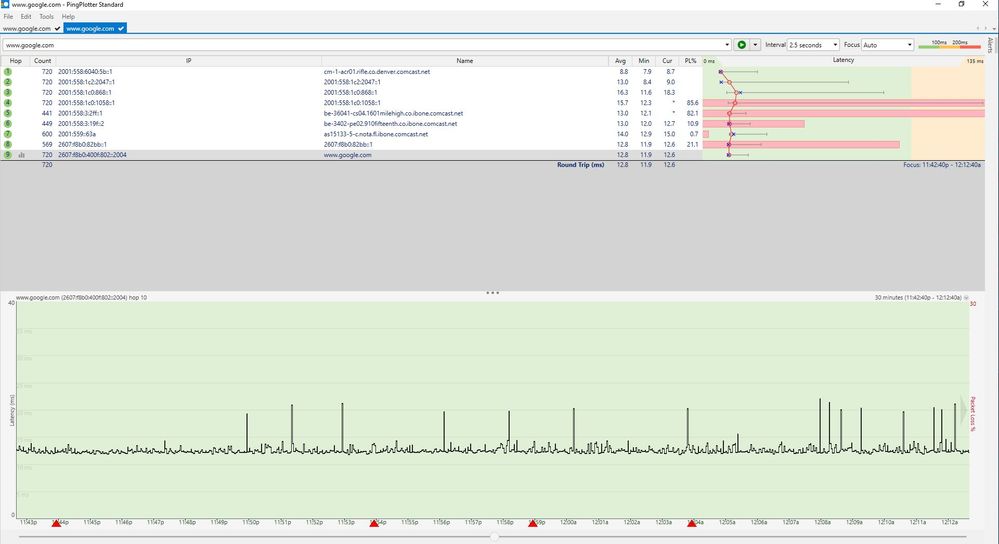Click the Round Trip (ms) summary label
This screenshot has width=999, height=544.
[x=580, y=164]
